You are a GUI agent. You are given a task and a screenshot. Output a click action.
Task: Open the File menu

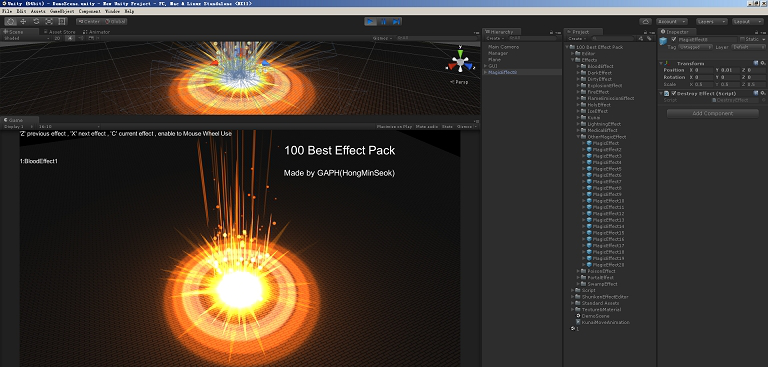pyautogui.click(x=7, y=11)
